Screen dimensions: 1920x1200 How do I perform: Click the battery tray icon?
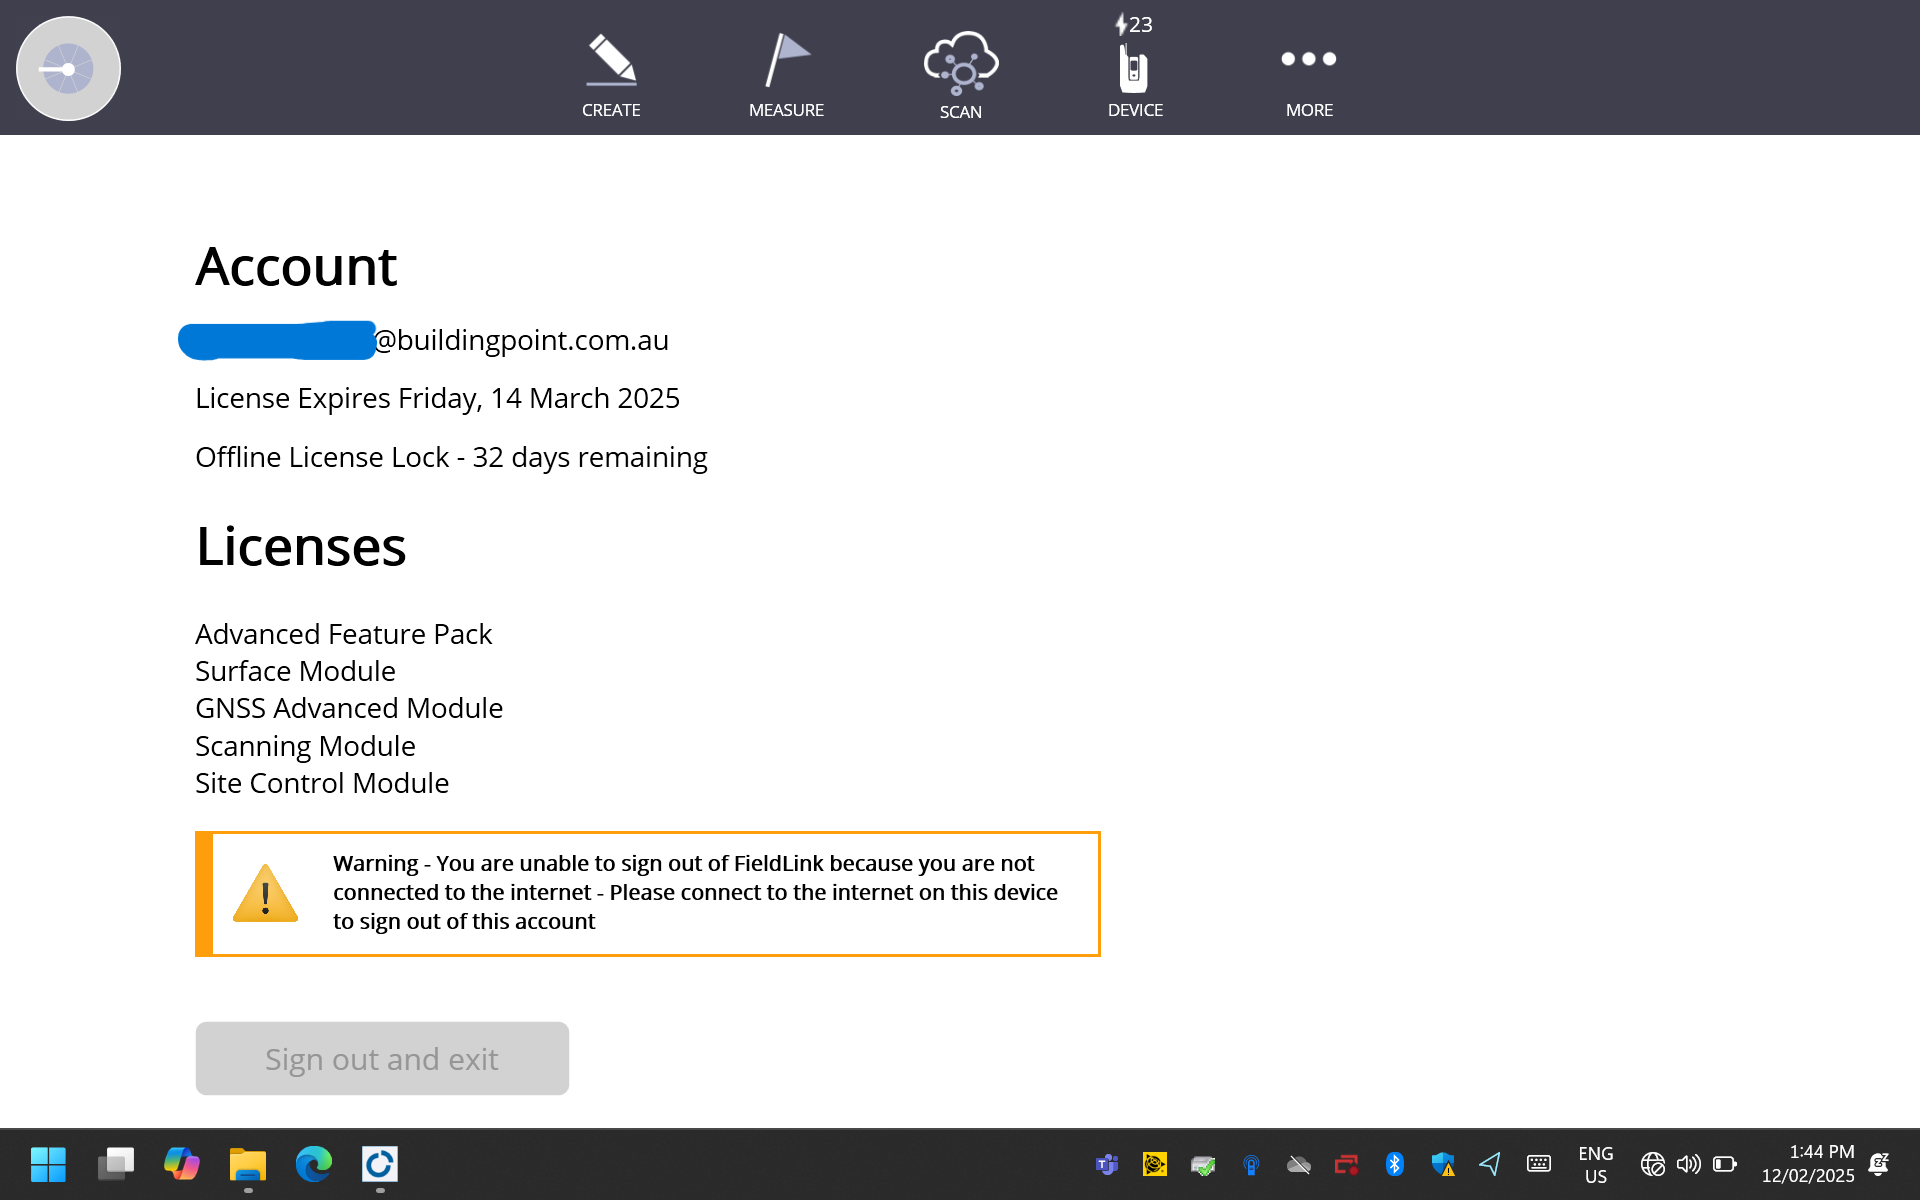point(1724,1164)
